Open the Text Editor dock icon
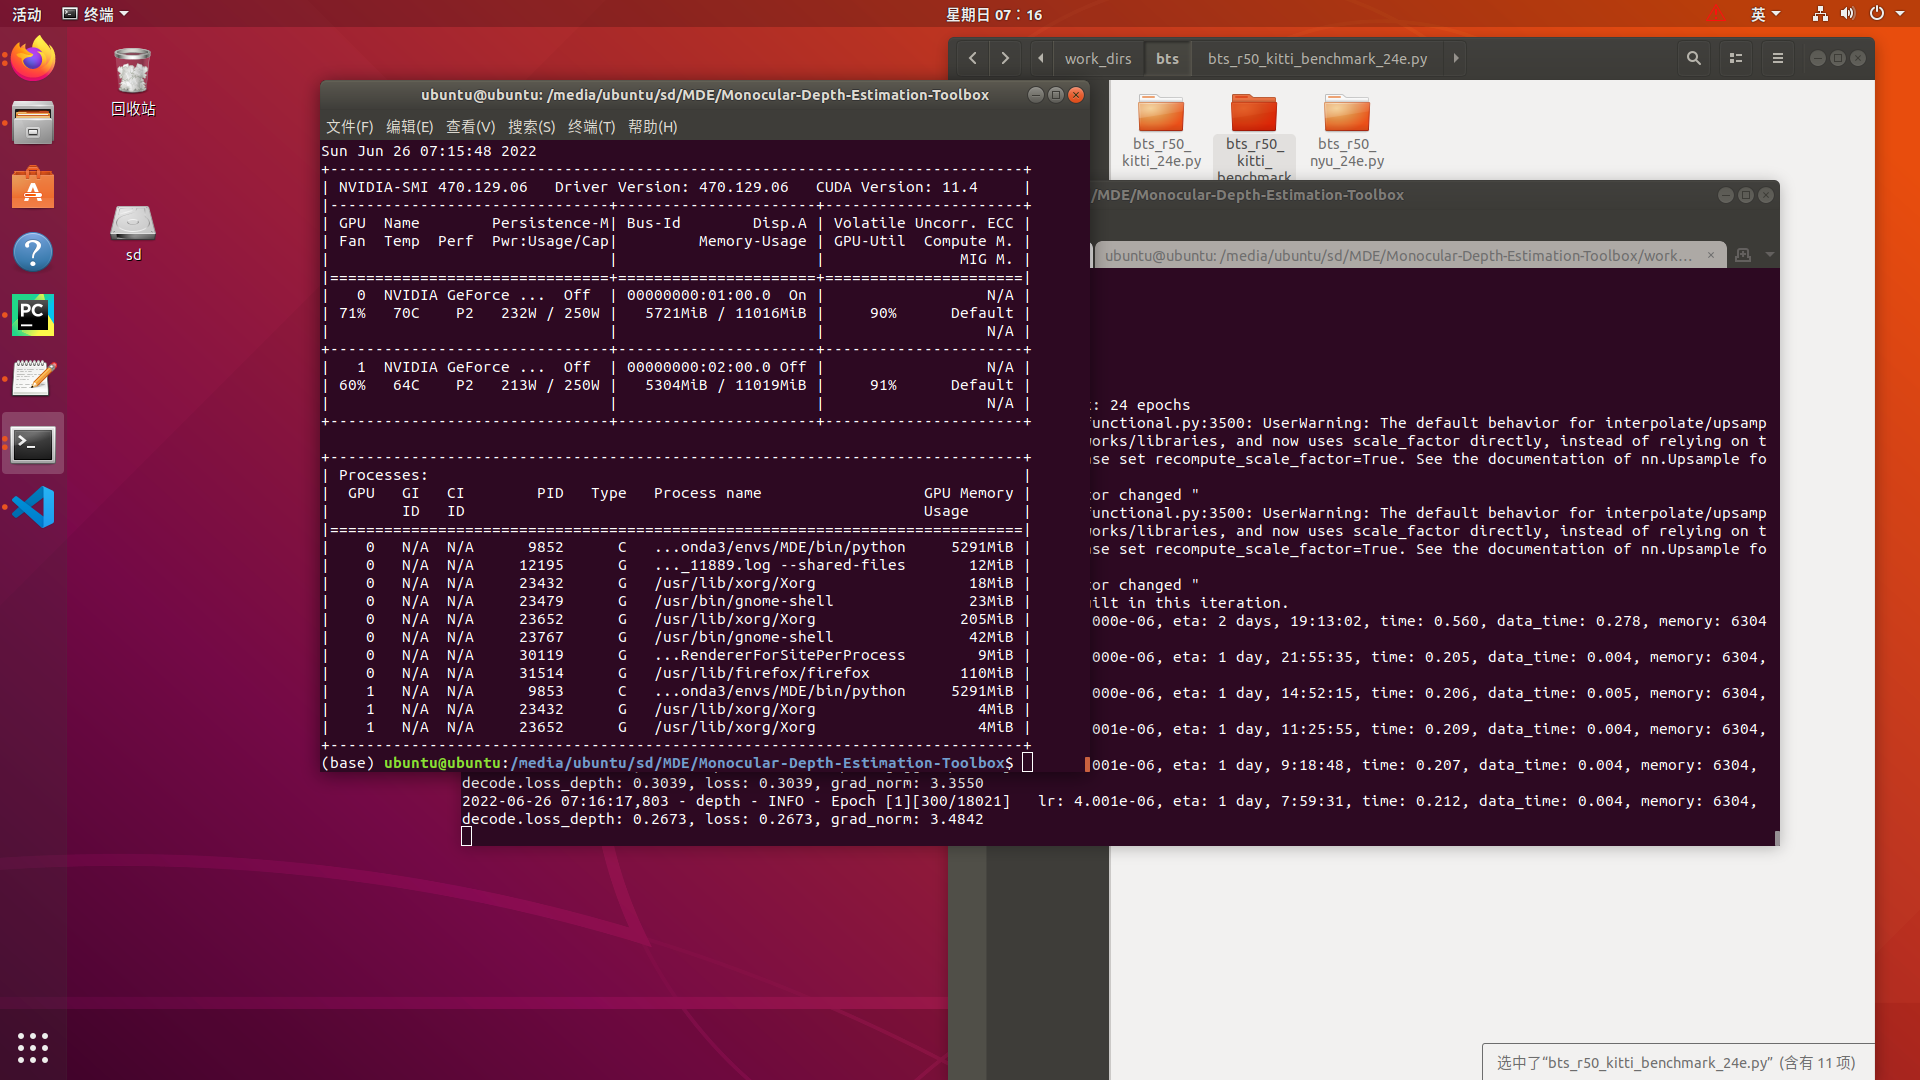1920x1080 pixels. click(x=33, y=379)
